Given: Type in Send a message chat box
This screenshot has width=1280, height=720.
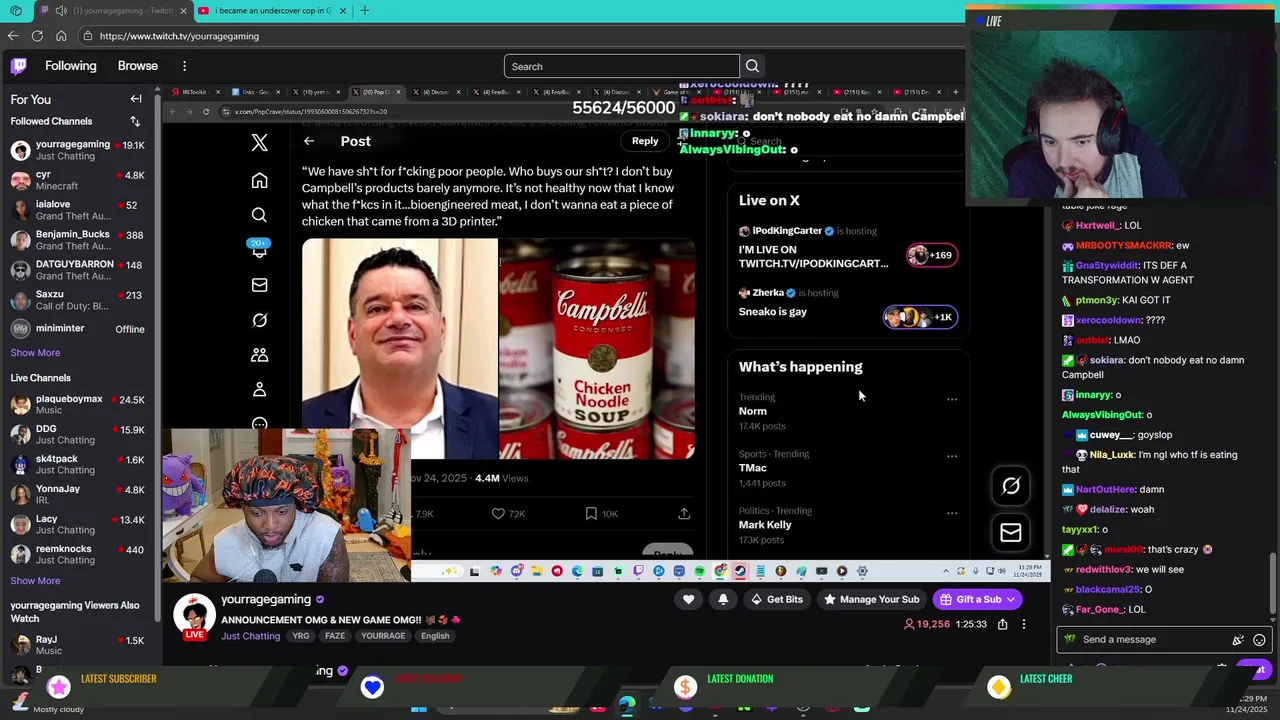Looking at the screenshot, I should (x=1150, y=640).
